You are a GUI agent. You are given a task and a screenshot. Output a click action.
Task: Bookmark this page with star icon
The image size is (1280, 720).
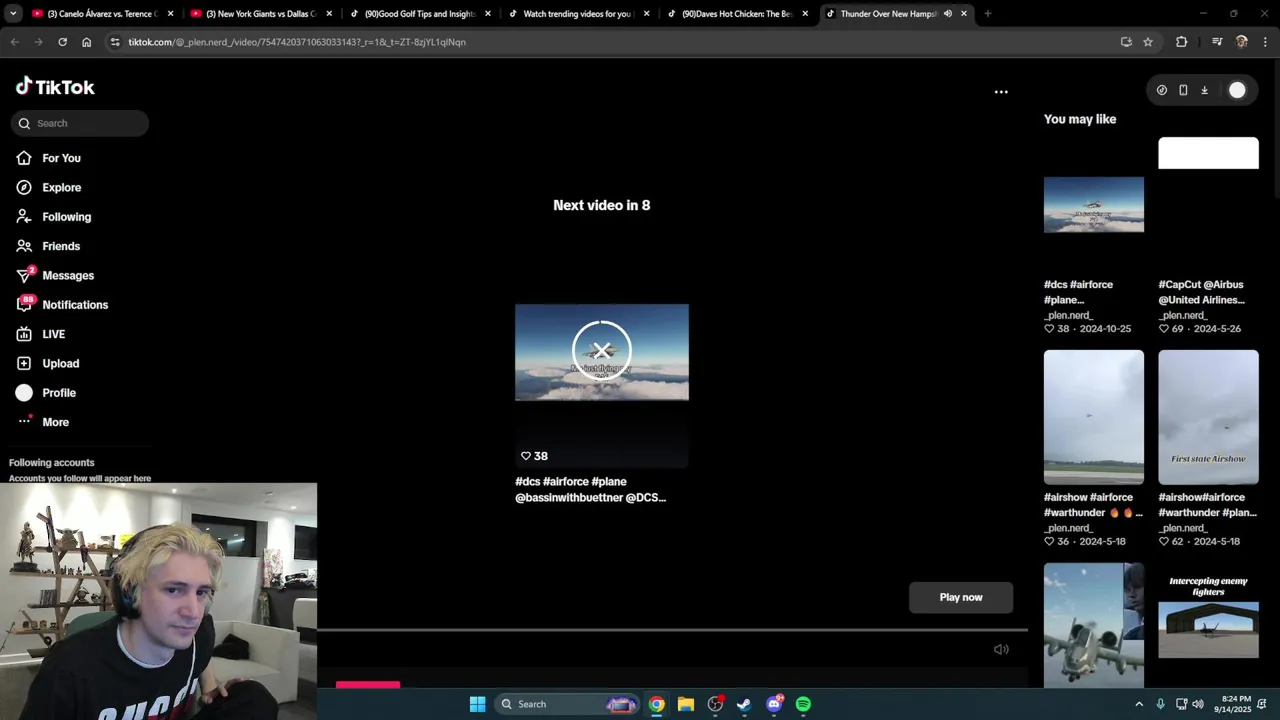pyautogui.click(x=1148, y=42)
